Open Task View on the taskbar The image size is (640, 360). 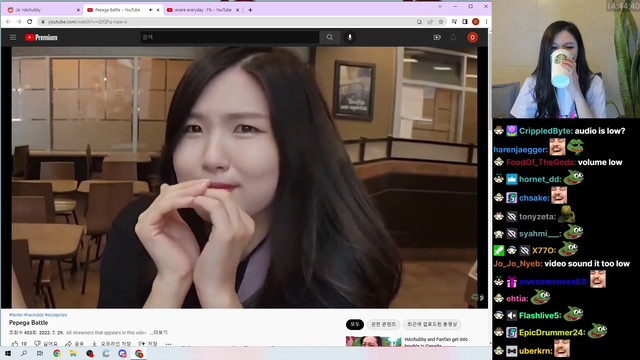pyautogui.click(x=40, y=353)
